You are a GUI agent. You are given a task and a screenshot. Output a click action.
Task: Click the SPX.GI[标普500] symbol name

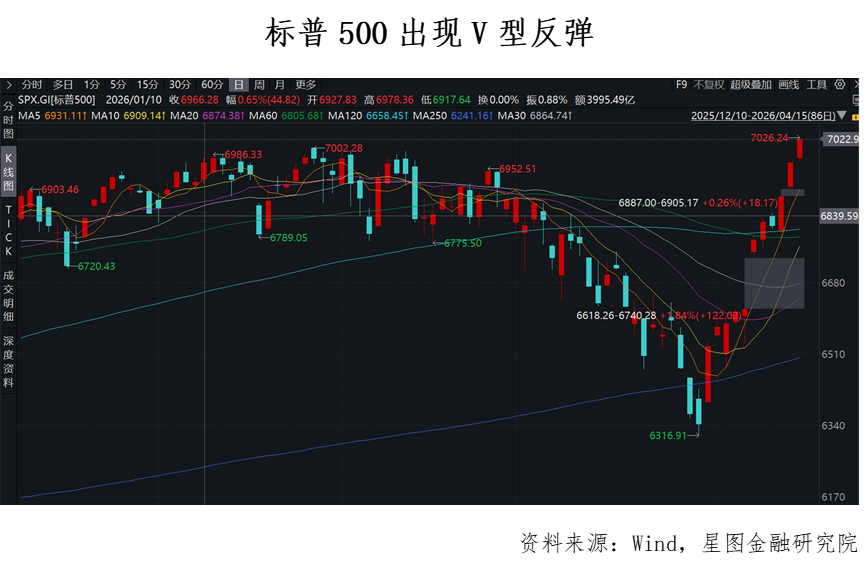click(59, 100)
